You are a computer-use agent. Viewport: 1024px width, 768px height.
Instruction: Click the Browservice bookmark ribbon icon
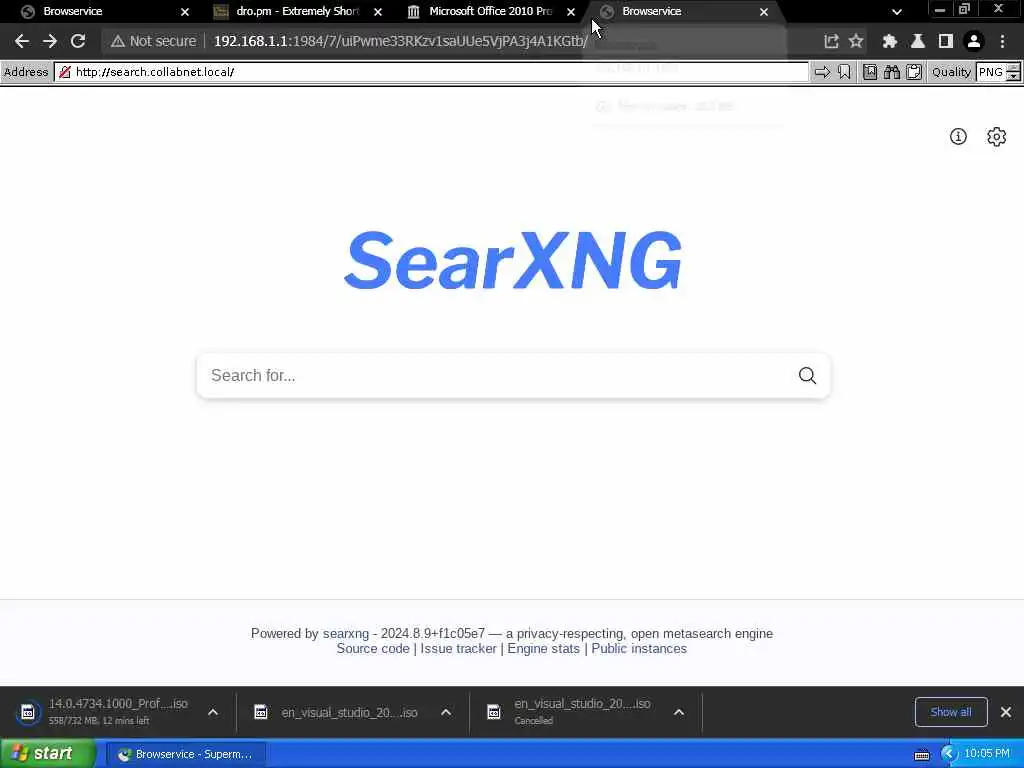point(844,72)
